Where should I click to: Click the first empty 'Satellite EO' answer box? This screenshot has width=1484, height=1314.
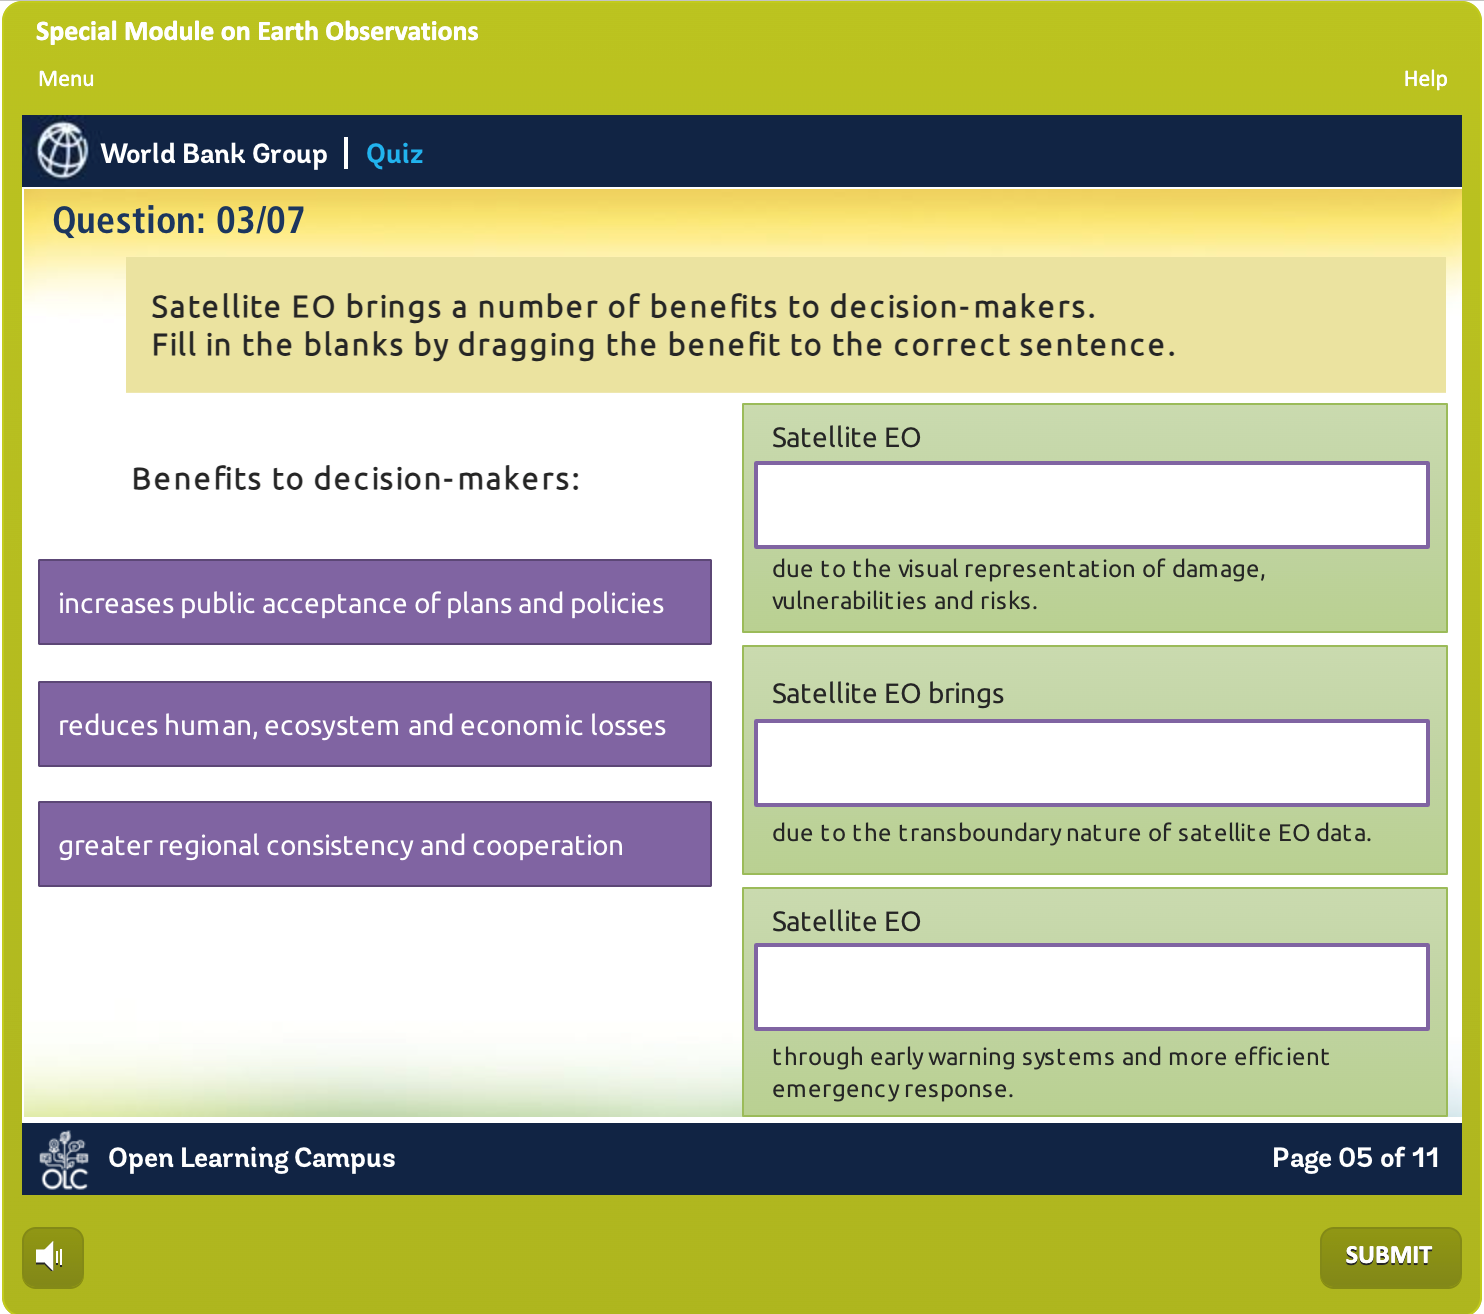tap(1092, 504)
